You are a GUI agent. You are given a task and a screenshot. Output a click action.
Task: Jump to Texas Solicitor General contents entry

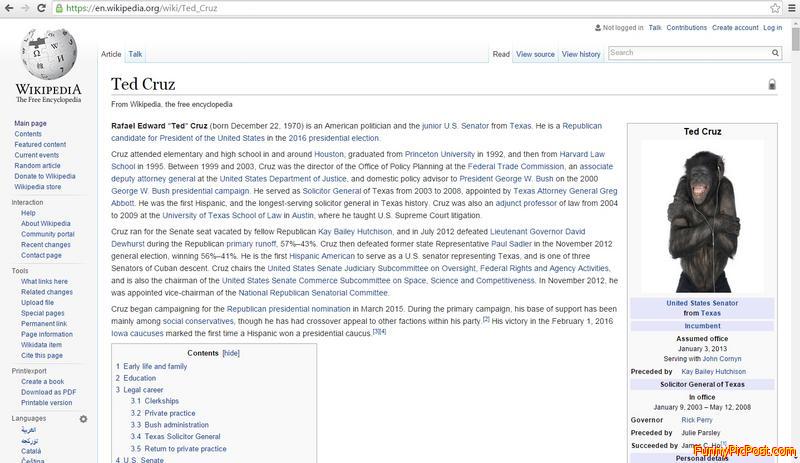click(x=182, y=437)
